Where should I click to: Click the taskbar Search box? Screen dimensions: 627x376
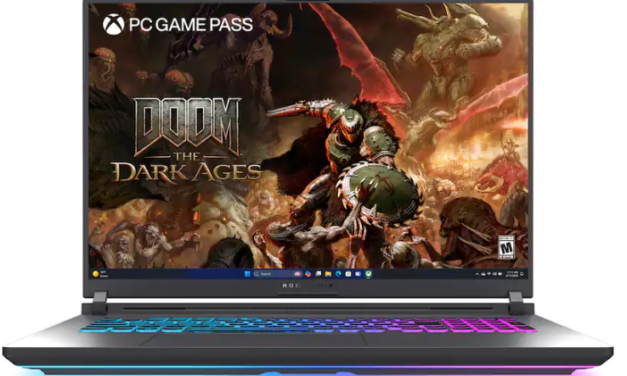(278, 274)
